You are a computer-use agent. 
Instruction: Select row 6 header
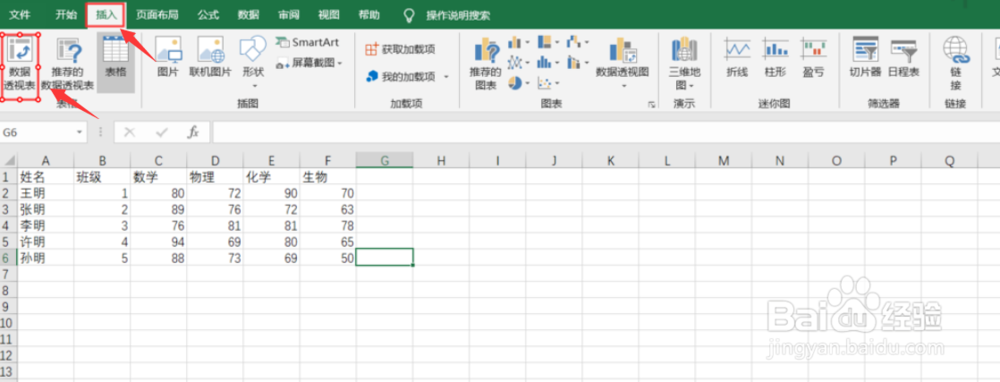pos(8,258)
